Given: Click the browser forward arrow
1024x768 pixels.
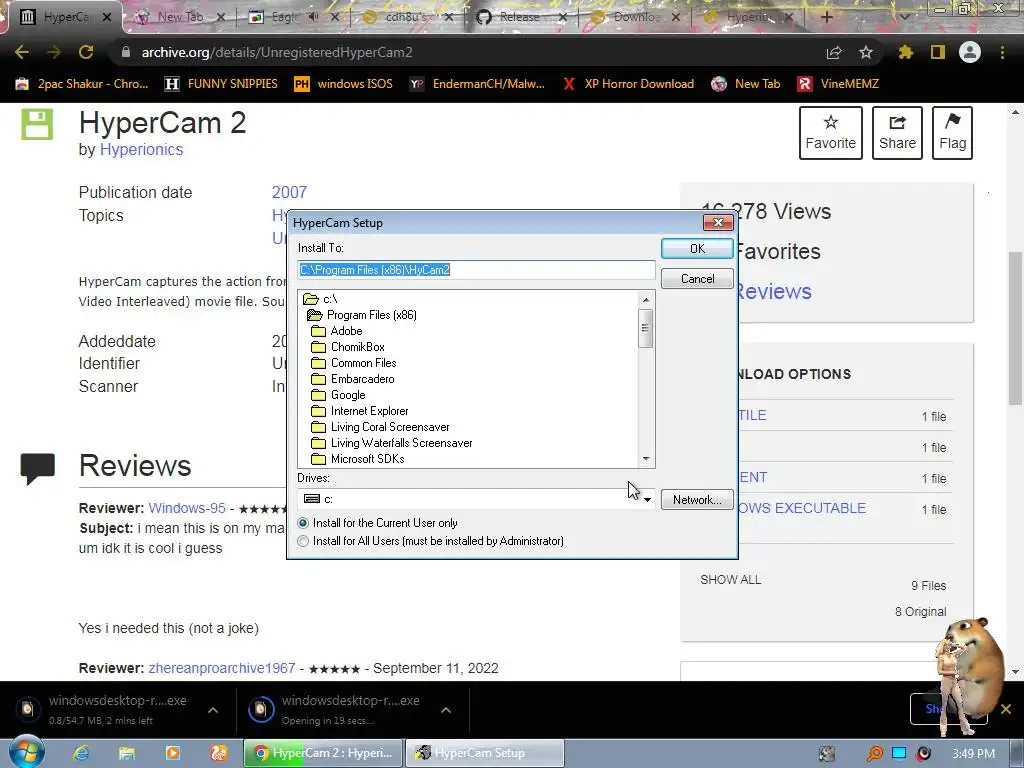Looking at the screenshot, I should [x=54, y=52].
